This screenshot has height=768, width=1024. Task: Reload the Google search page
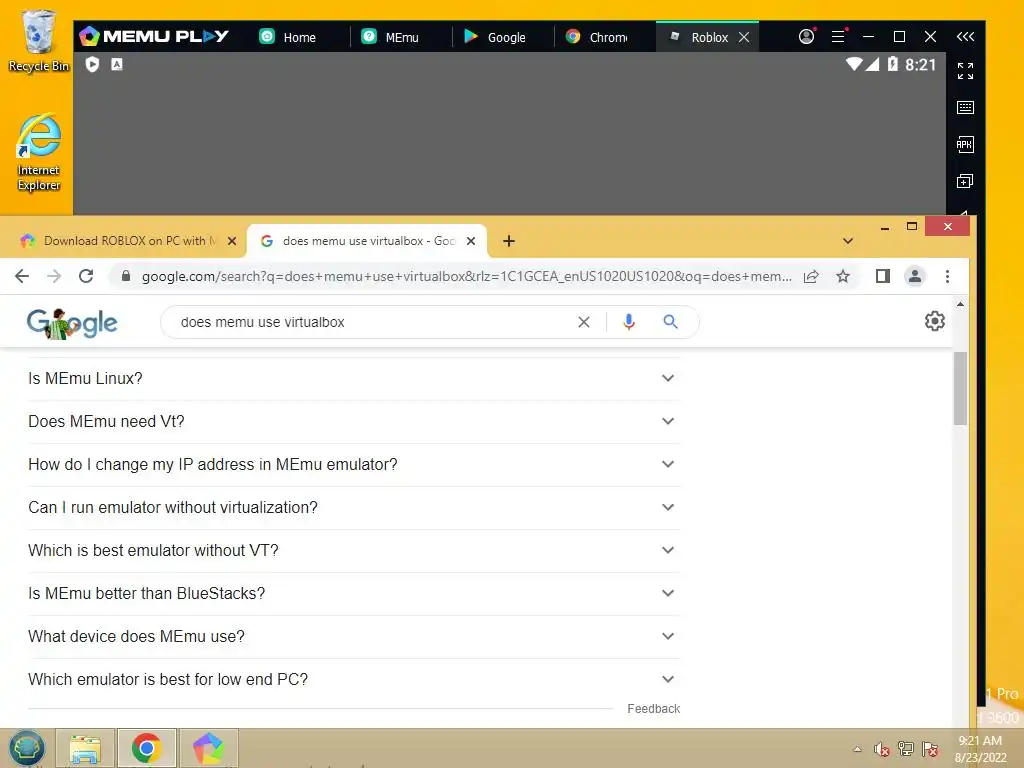point(86,276)
